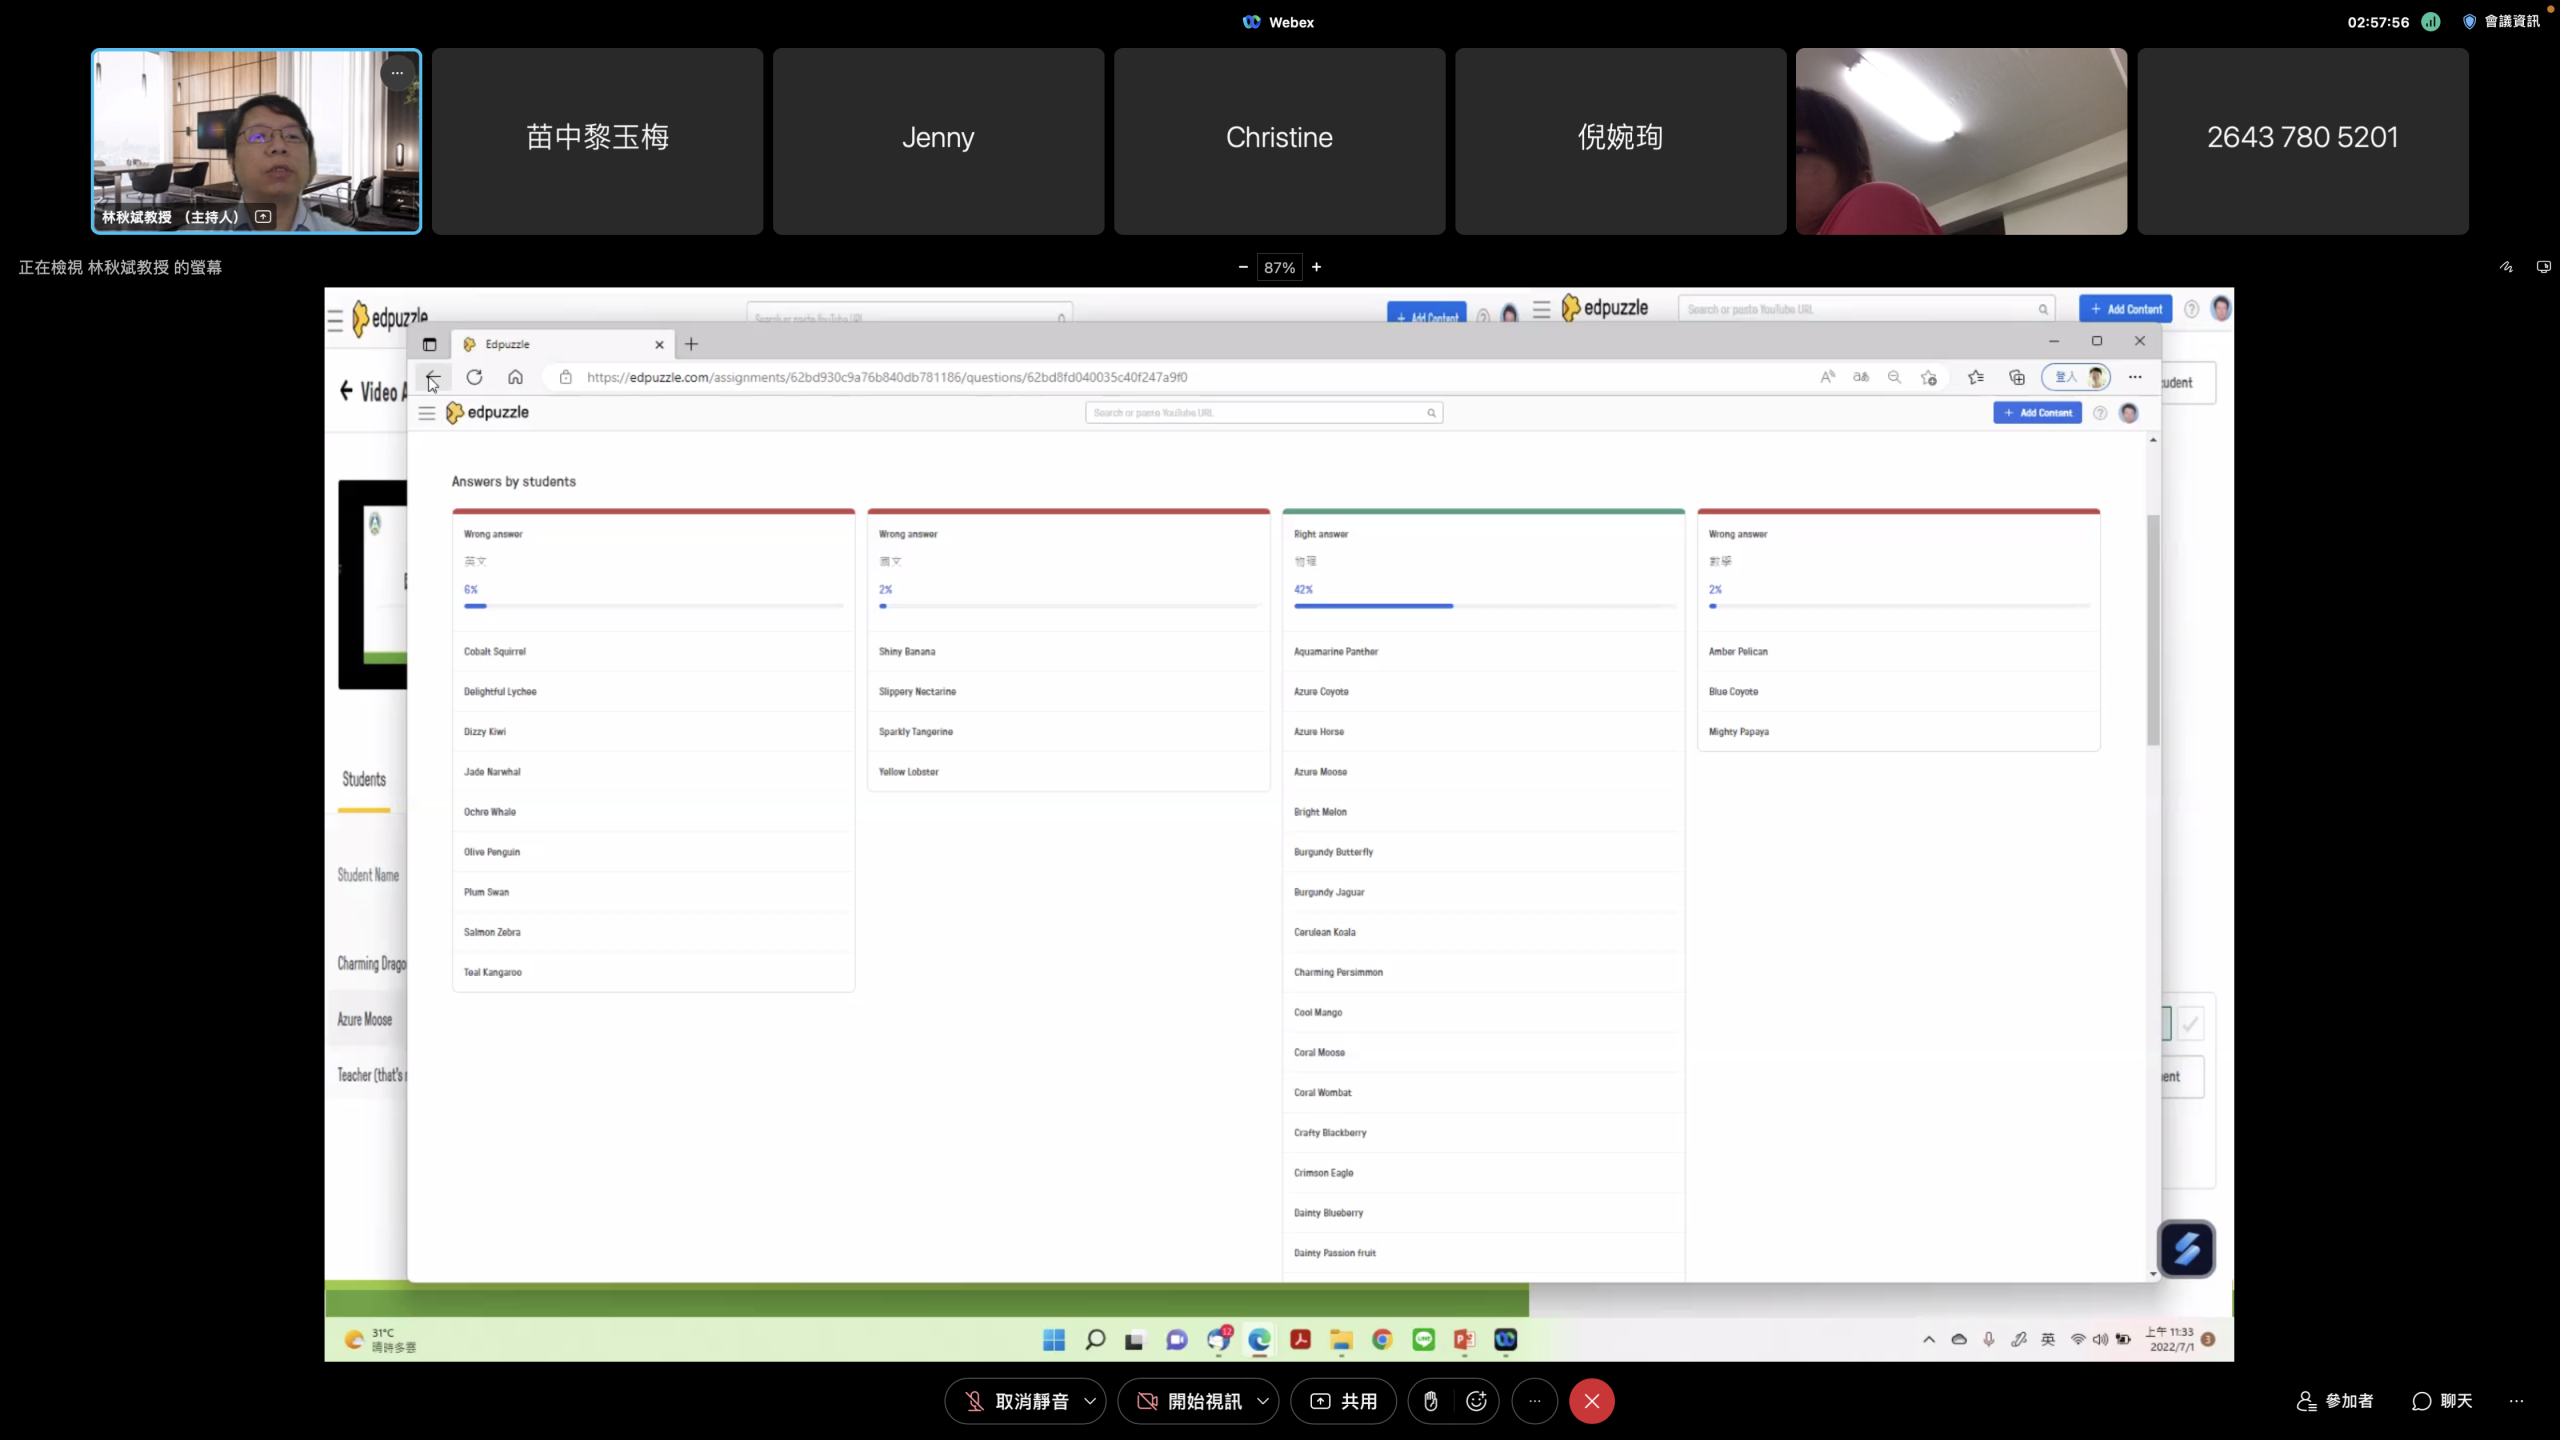The height and width of the screenshot is (1440, 2560).
Task: Click the raise hand icon
Action: click(x=1431, y=1401)
